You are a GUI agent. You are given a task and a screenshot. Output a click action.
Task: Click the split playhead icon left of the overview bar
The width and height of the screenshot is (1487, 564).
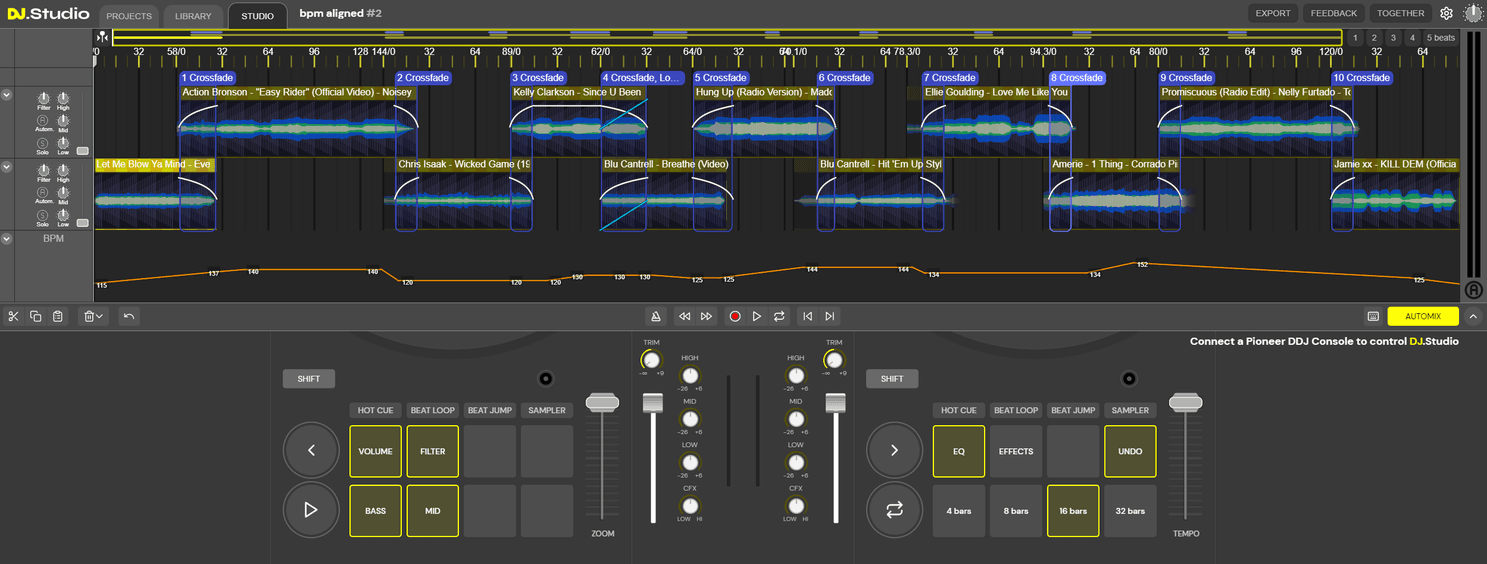[x=102, y=37]
